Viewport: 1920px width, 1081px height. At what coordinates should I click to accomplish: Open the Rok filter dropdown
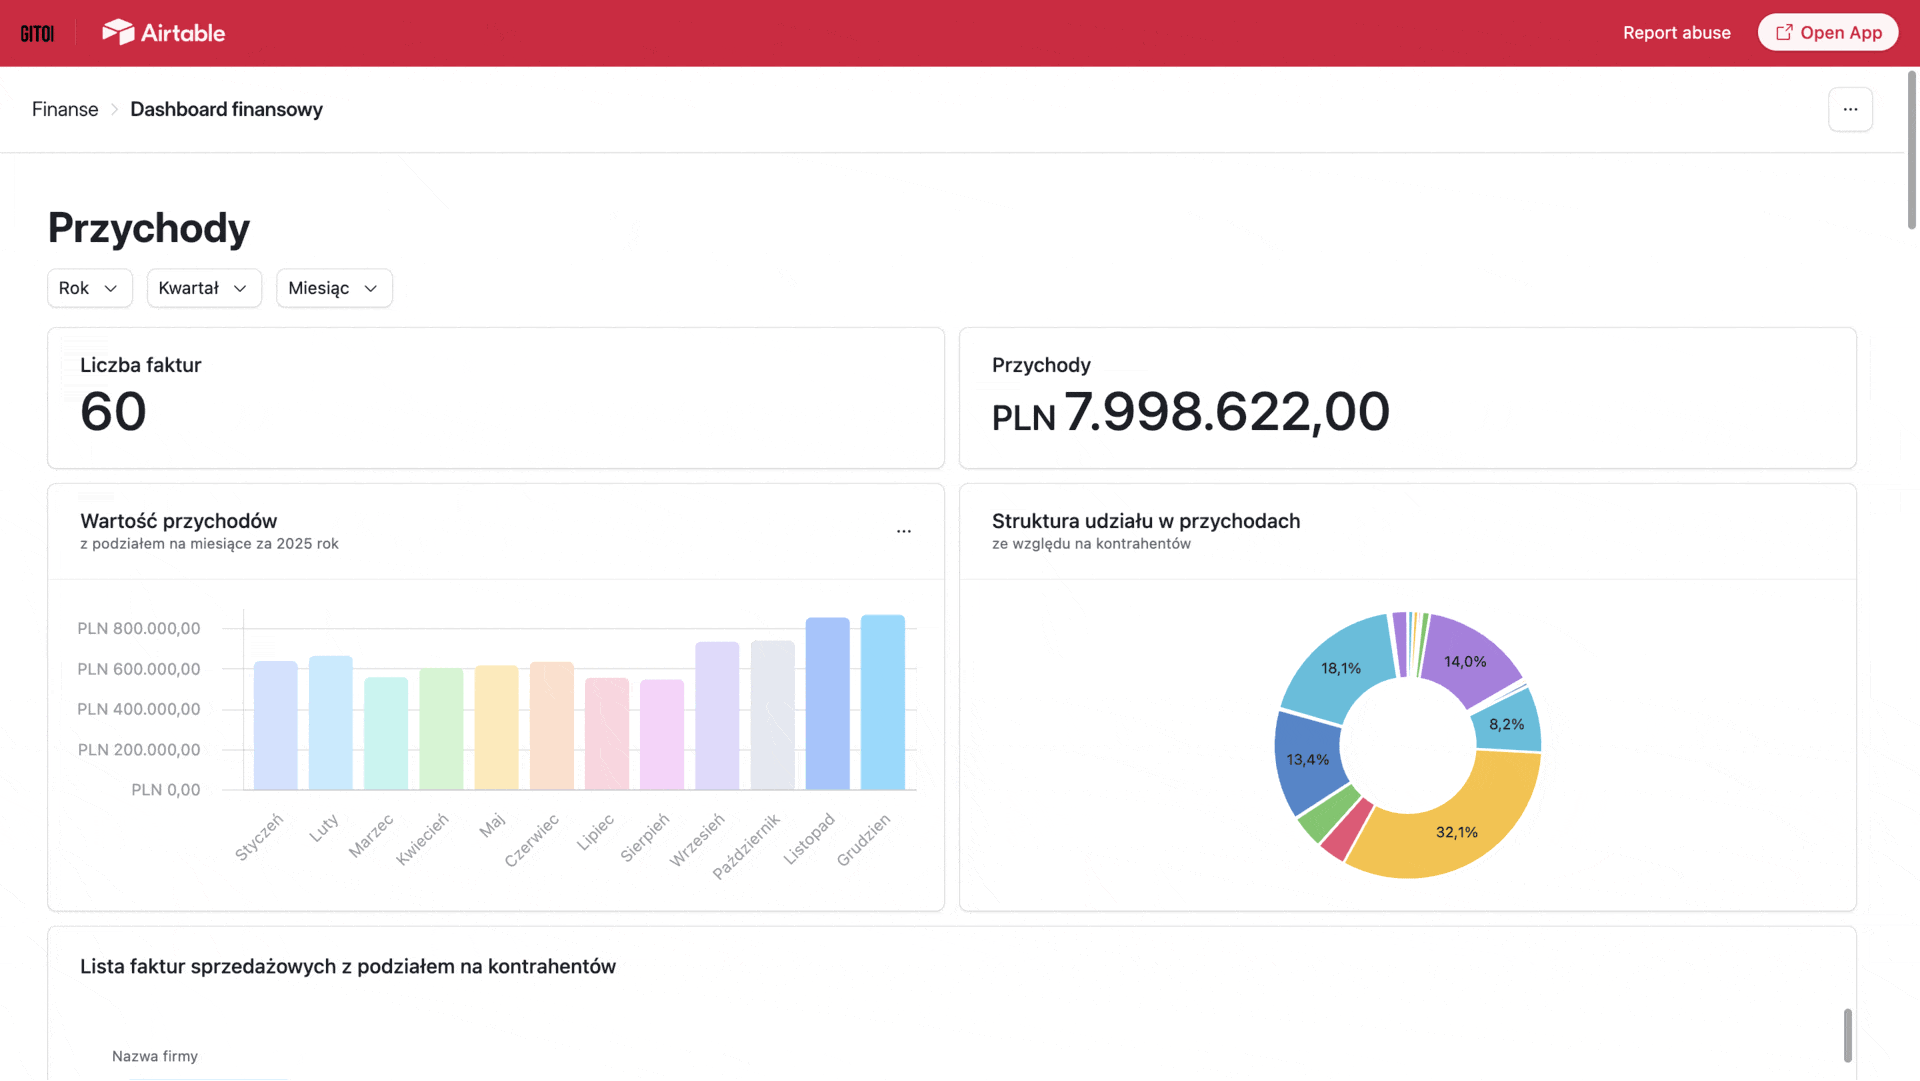[89, 288]
